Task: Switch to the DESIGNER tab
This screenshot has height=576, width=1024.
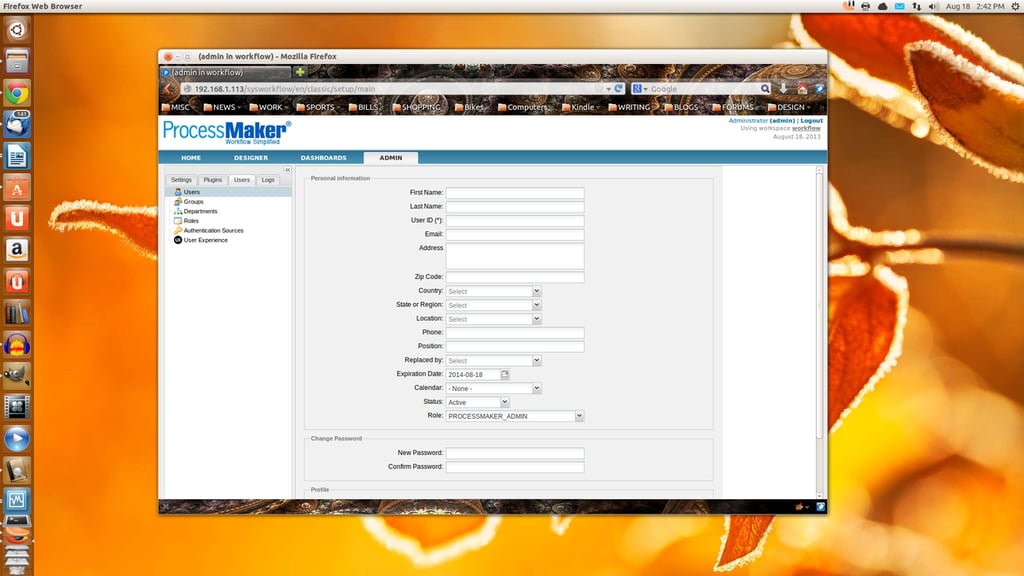Action: tap(251, 157)
